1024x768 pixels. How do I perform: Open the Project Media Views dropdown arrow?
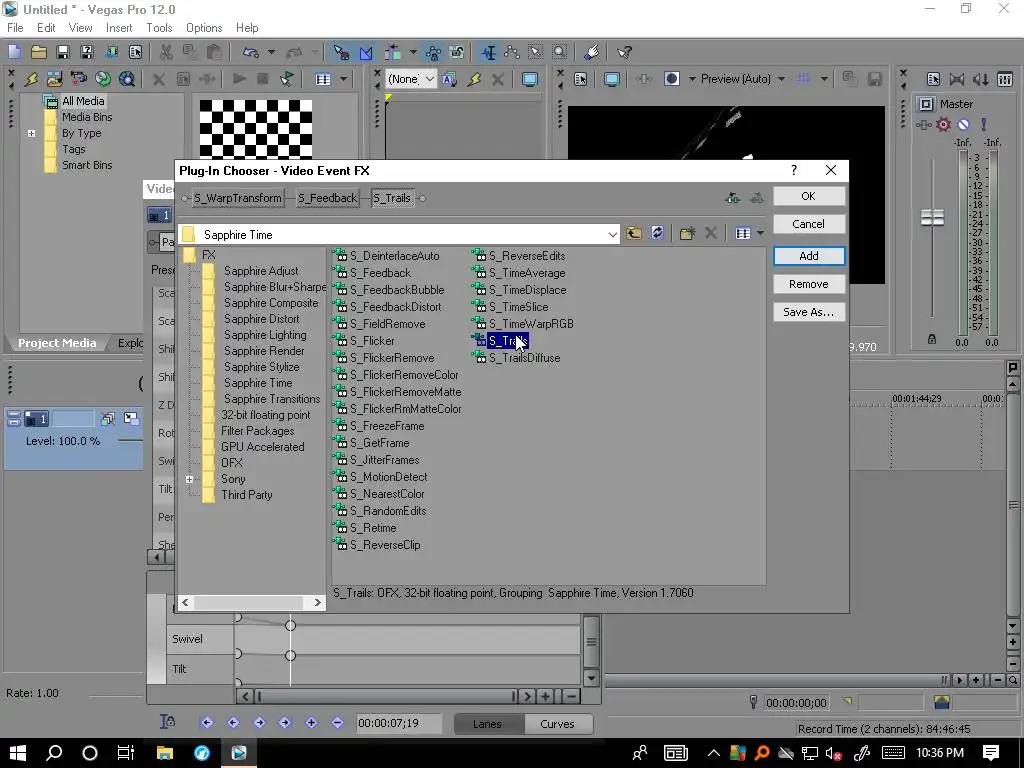click(x=343, y=79)
